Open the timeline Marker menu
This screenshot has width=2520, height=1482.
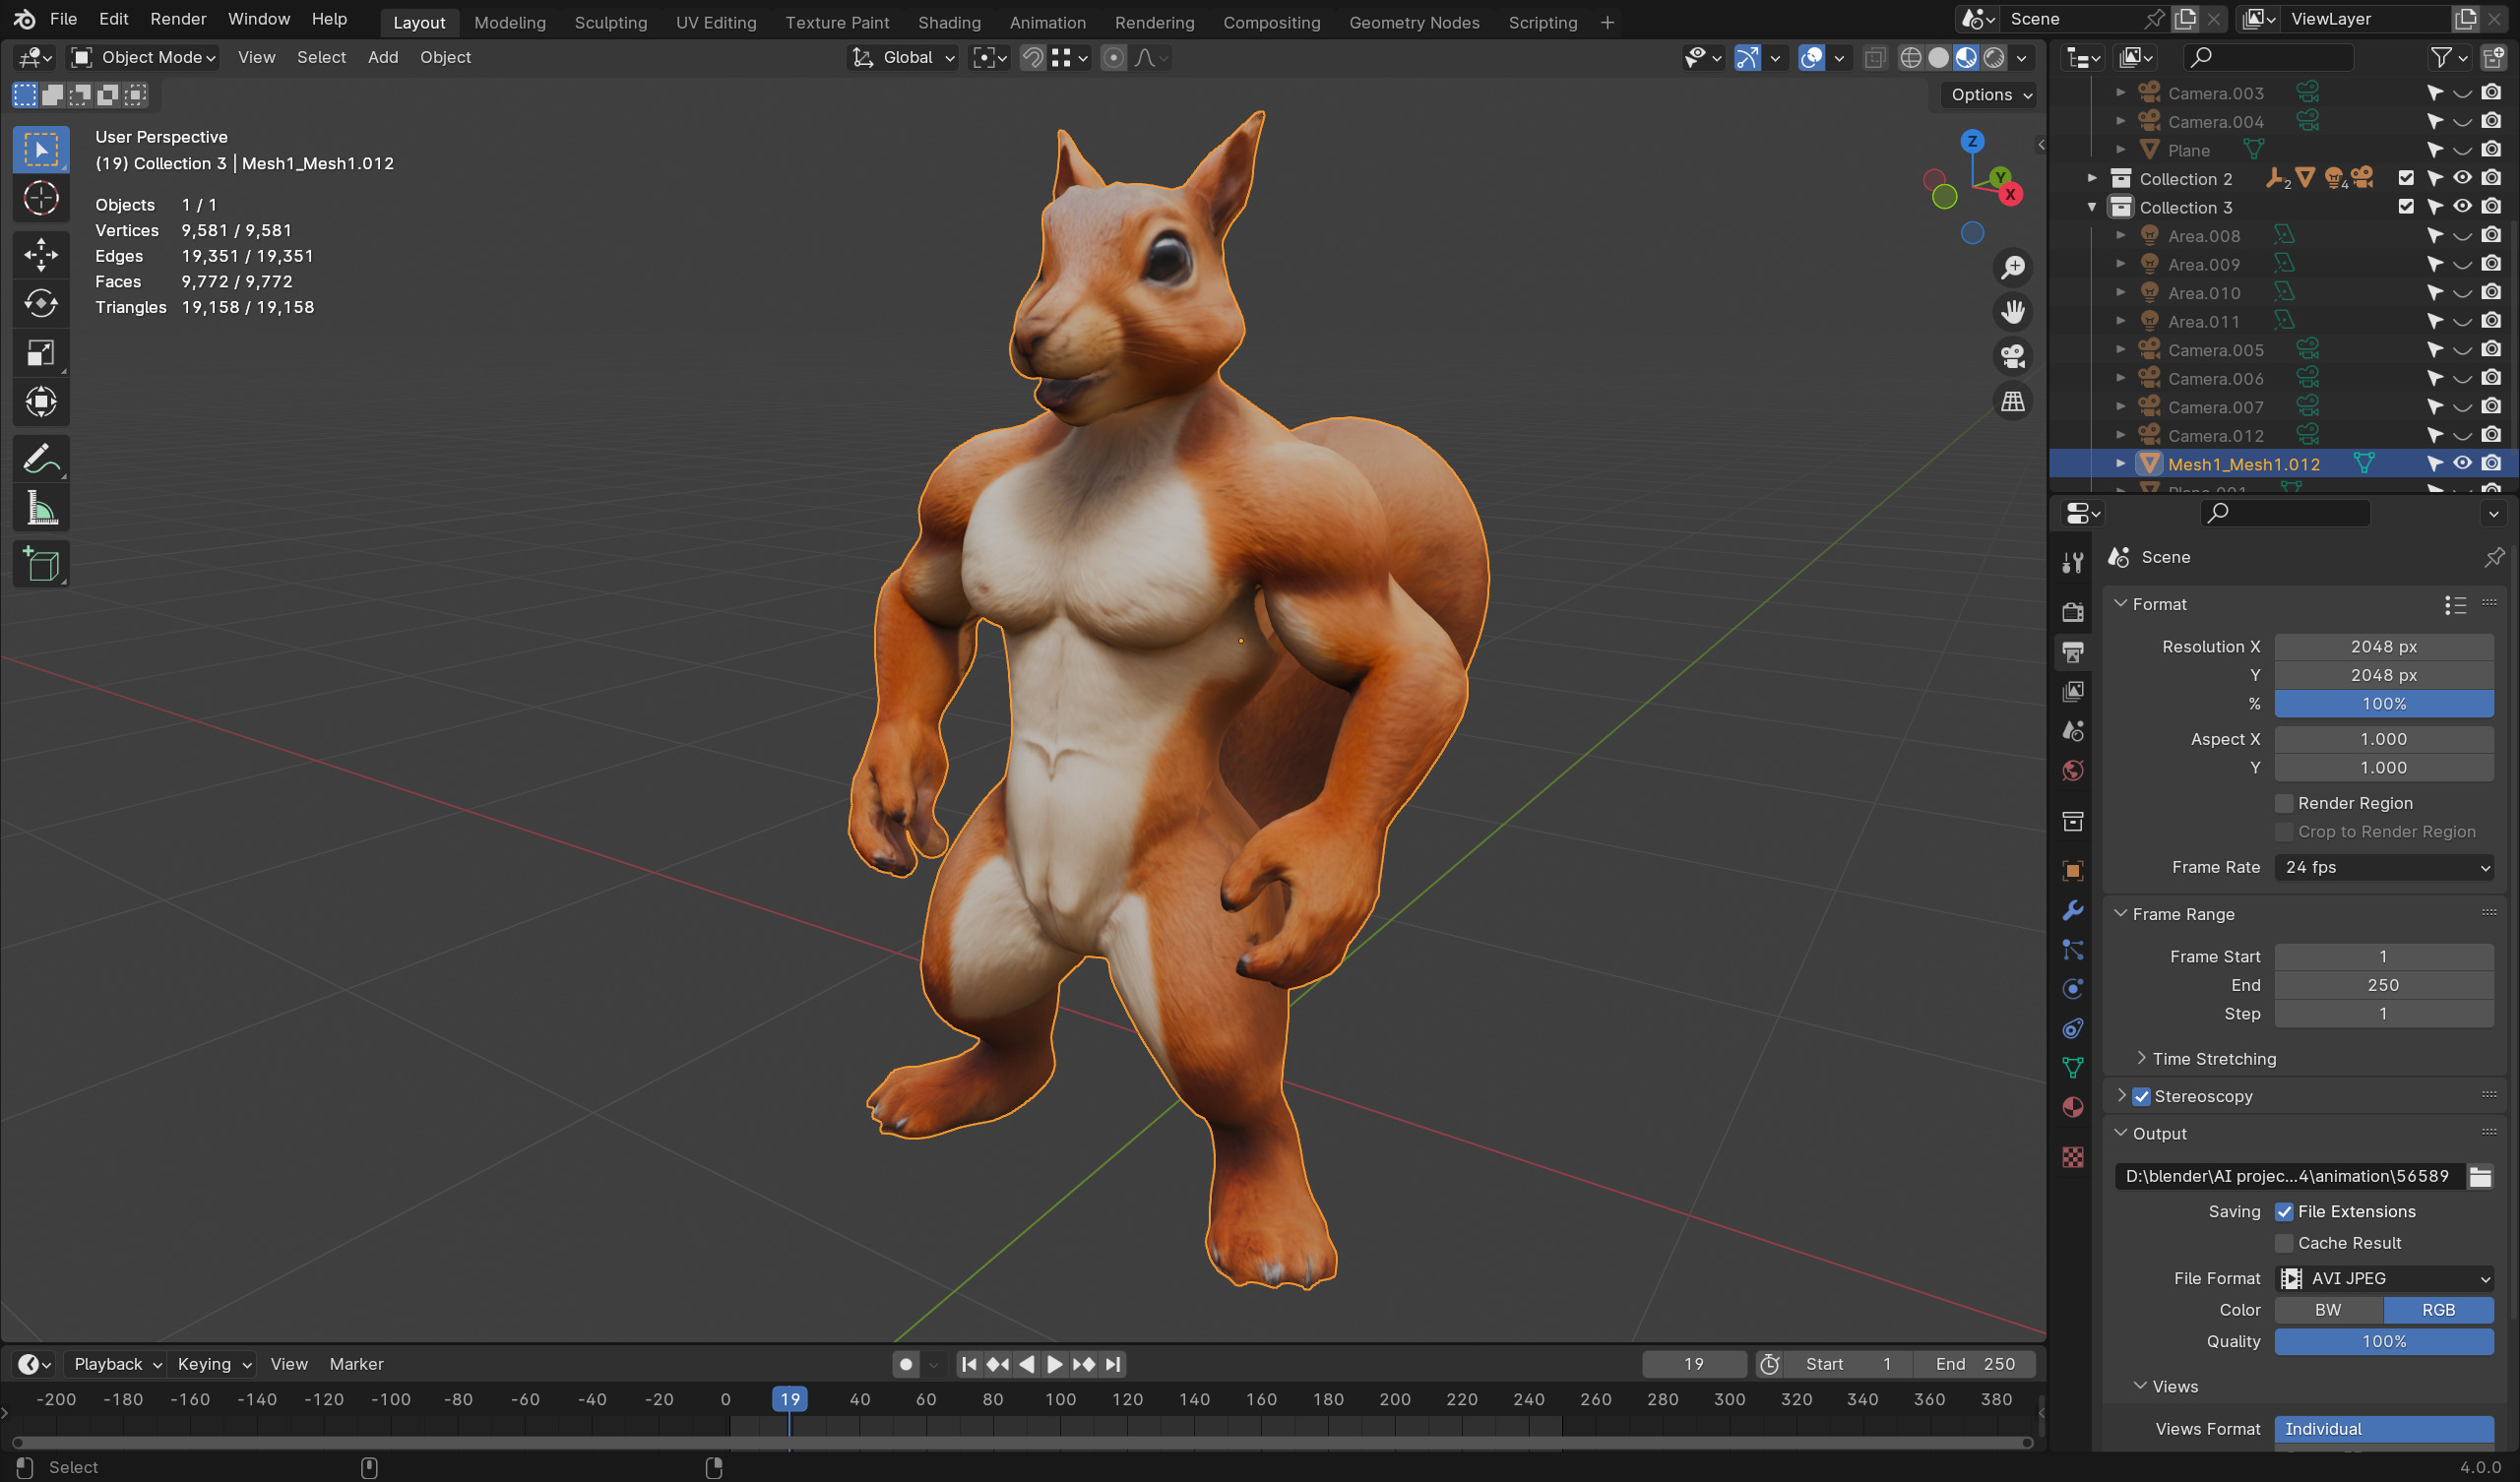pyautogui.click(x=356, y=1365)
